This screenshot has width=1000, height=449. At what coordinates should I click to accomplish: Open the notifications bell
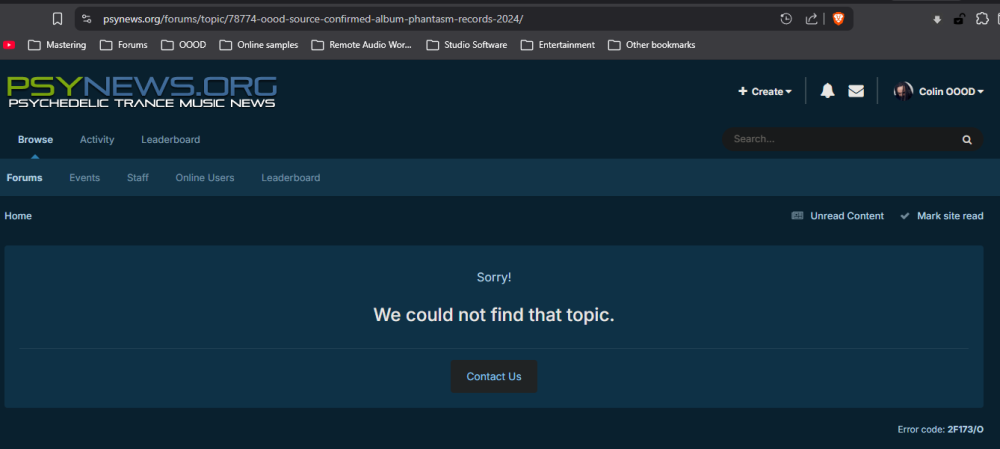click(827, 91)
